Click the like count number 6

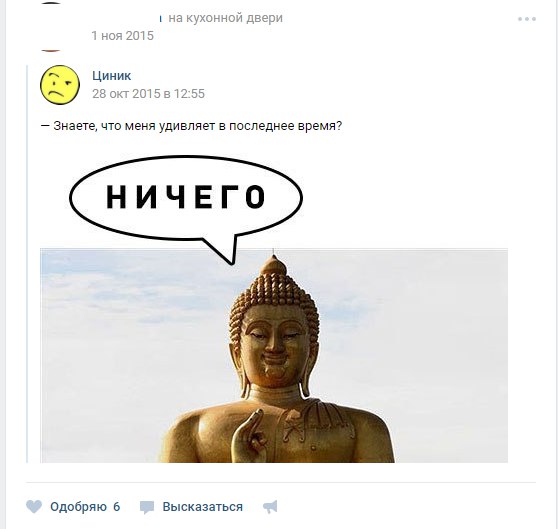116,507
